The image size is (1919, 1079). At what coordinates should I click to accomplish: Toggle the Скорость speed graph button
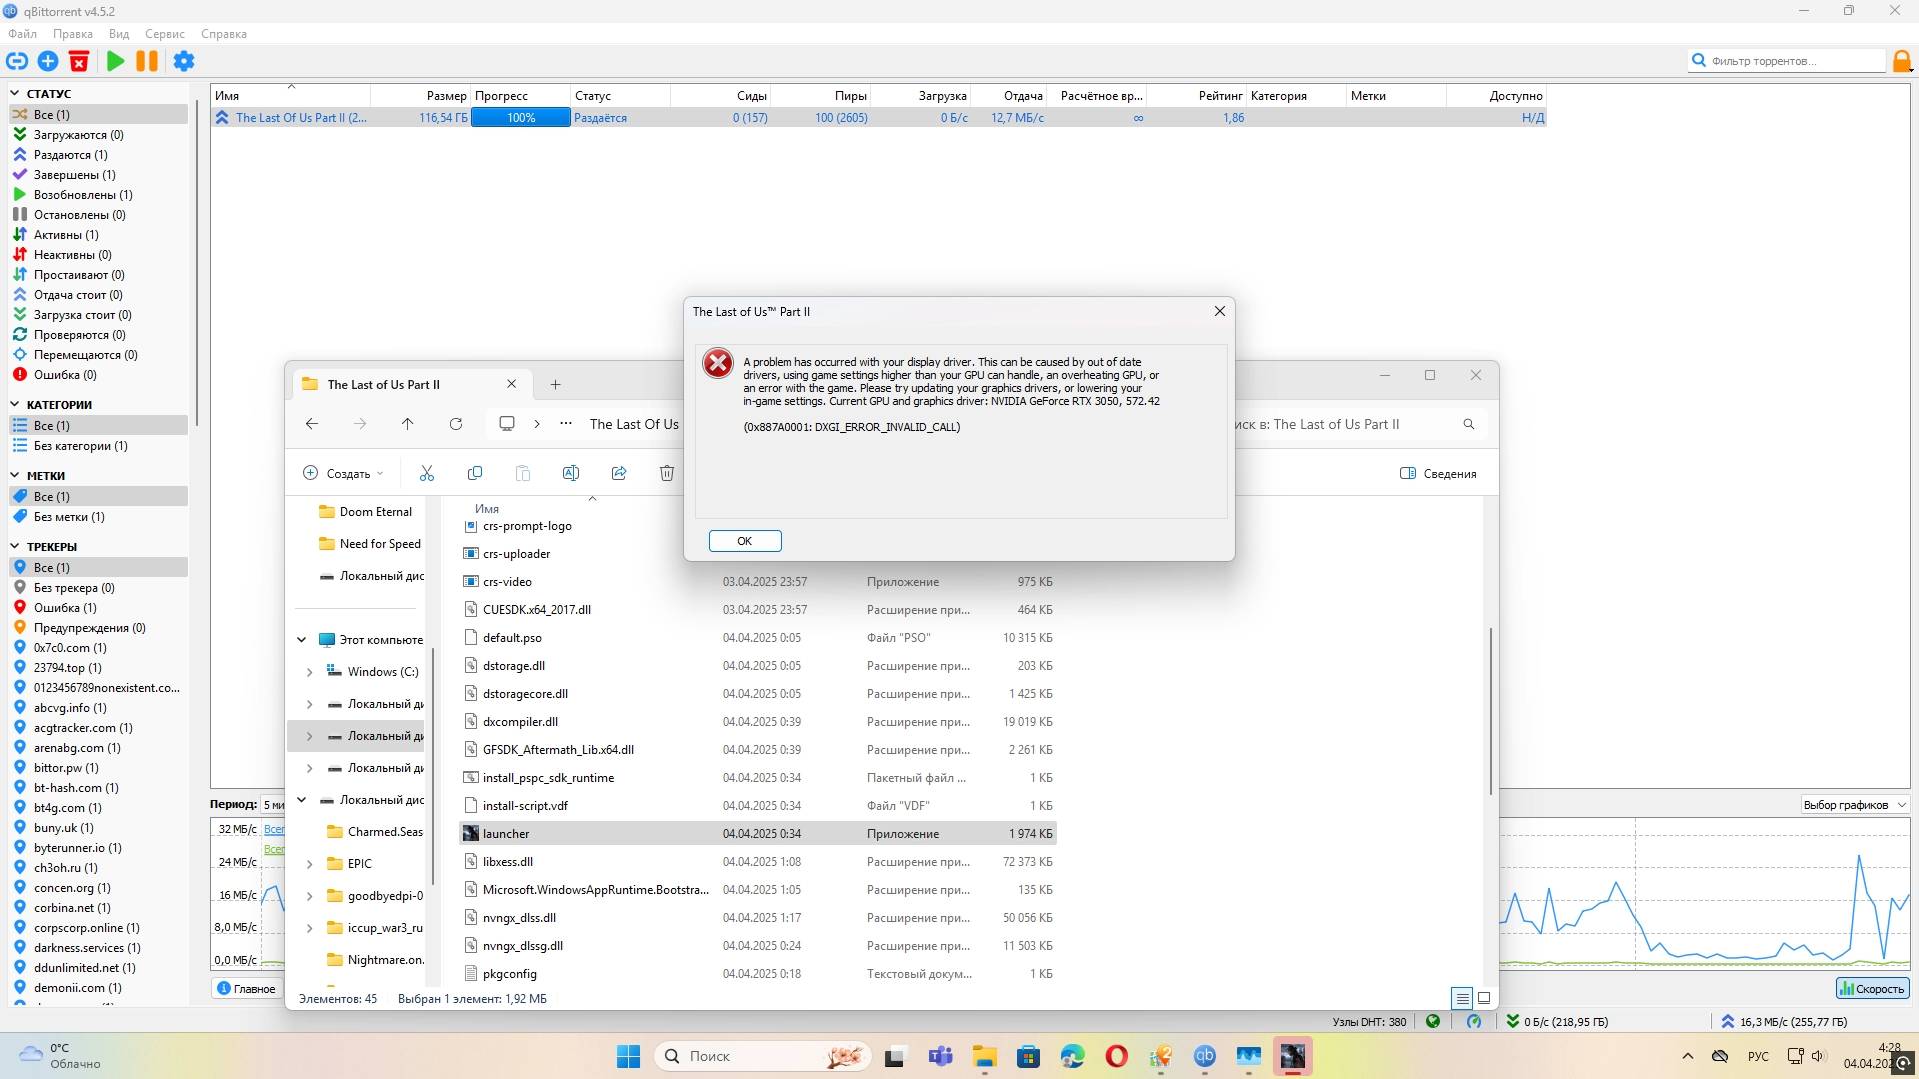click(x=1872, y=989)
